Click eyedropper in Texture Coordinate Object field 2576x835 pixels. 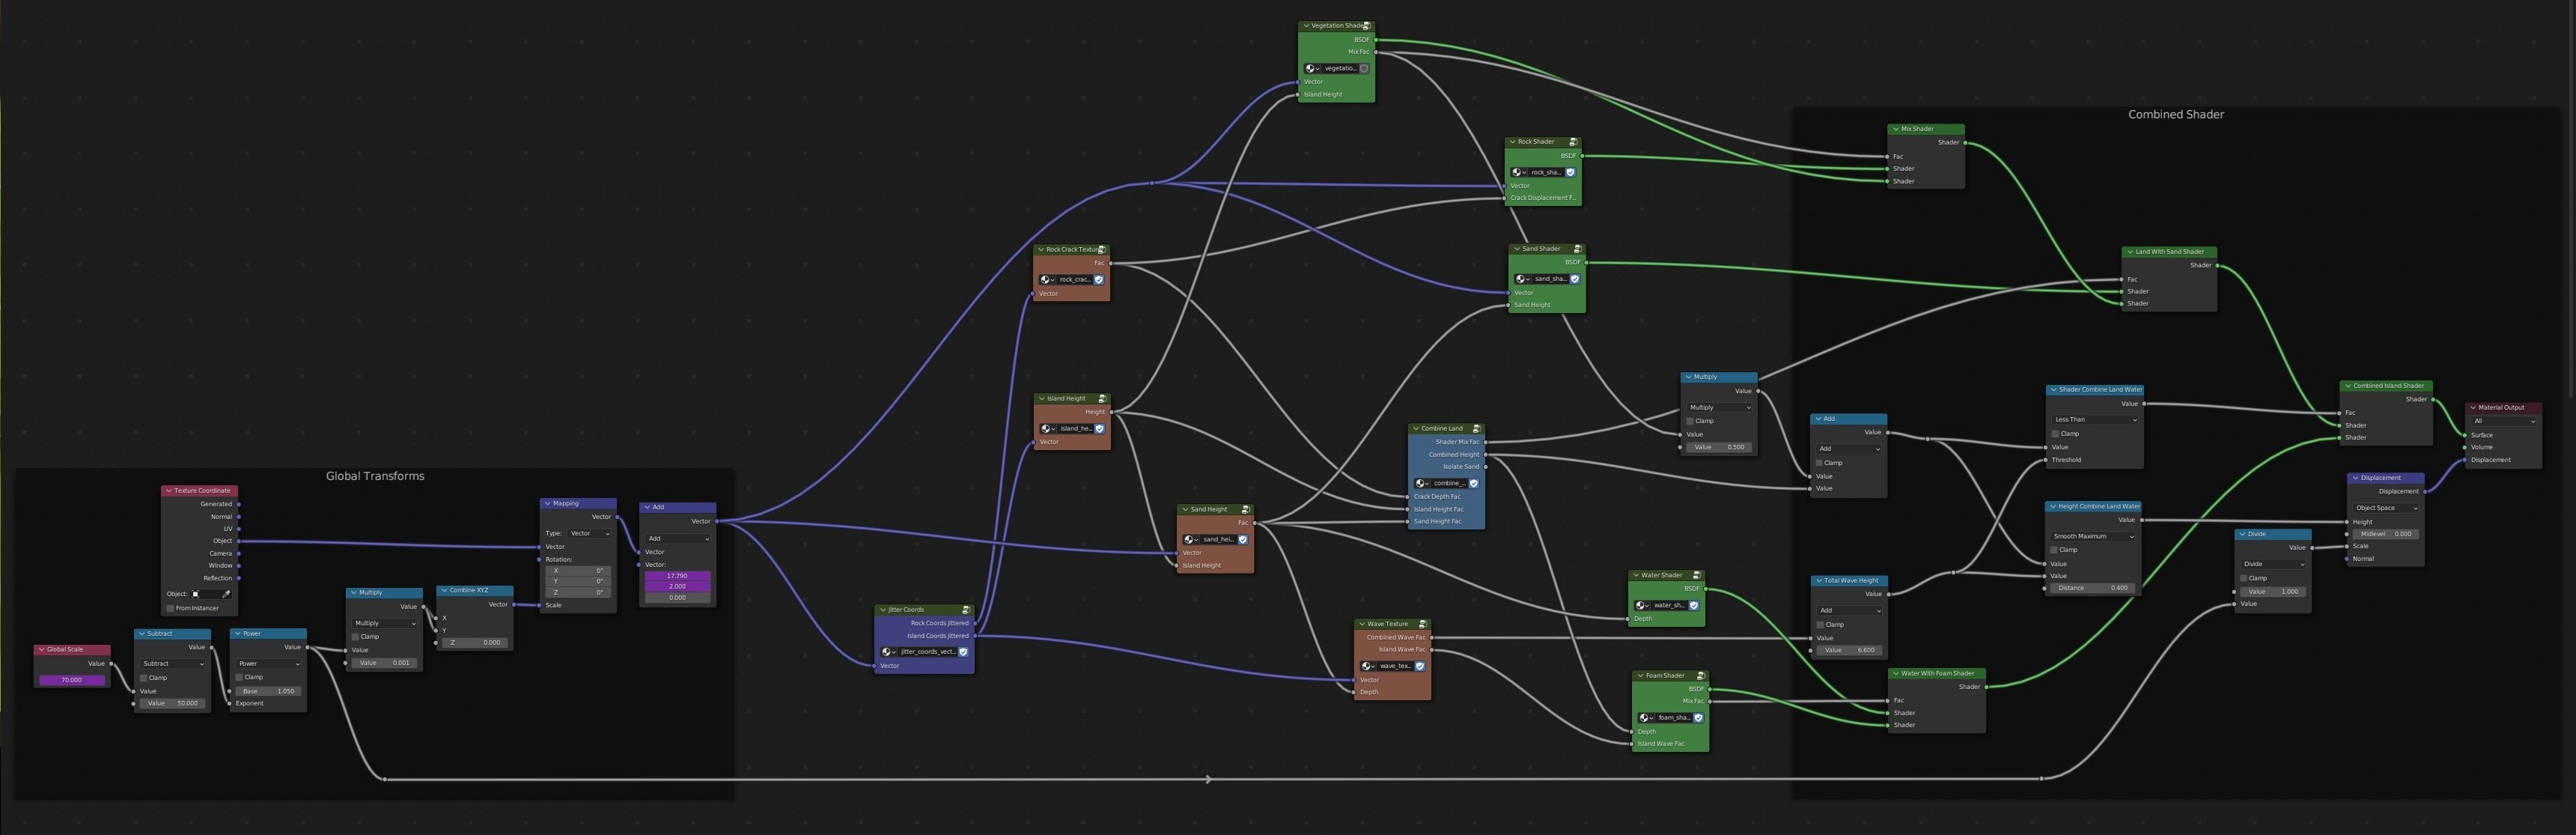[226, 594]
